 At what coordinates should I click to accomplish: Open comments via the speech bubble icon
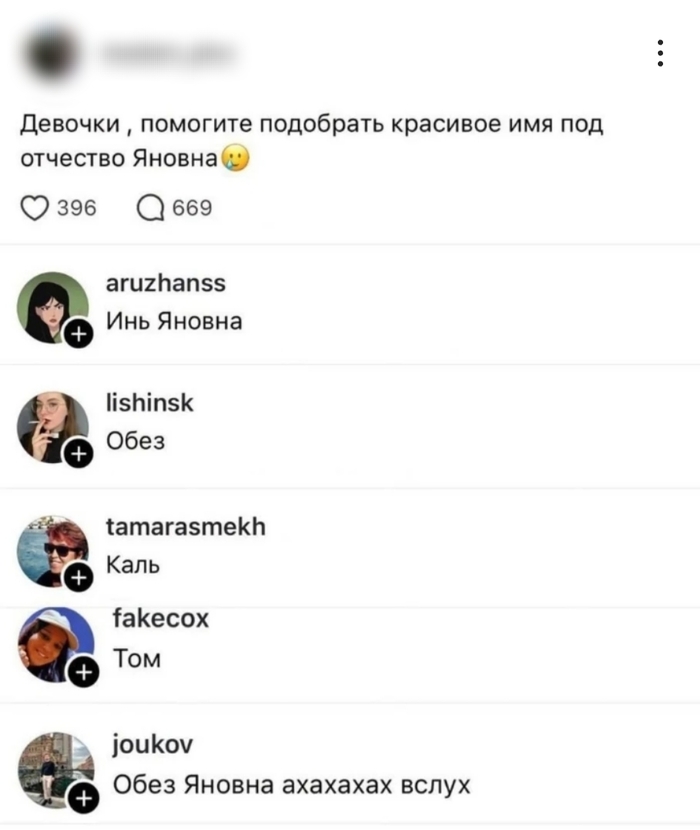(150, 208)
